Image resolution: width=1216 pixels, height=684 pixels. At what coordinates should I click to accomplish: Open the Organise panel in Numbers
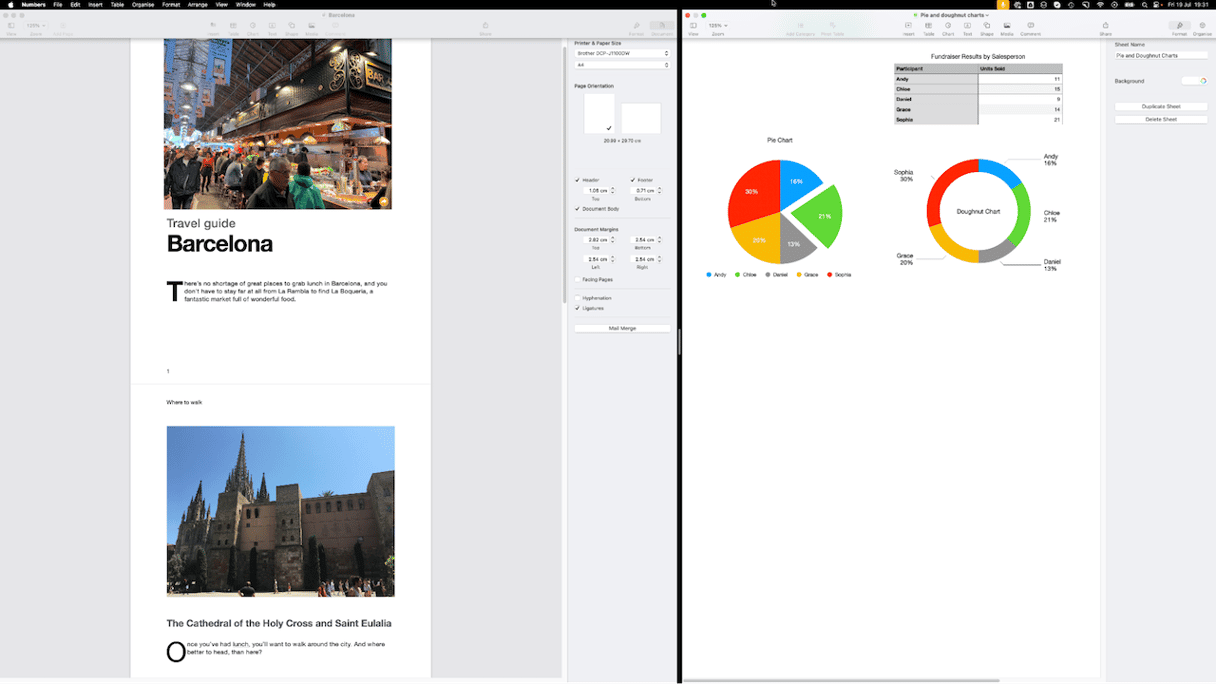coord(1202,27)
